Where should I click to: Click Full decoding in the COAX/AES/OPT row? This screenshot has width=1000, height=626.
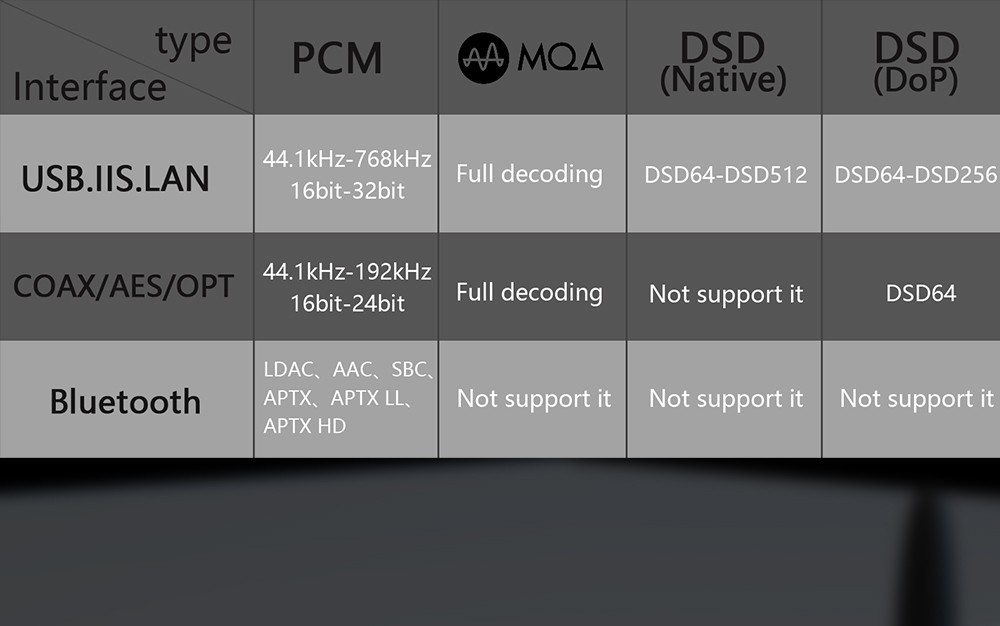[x=529, y=293]
